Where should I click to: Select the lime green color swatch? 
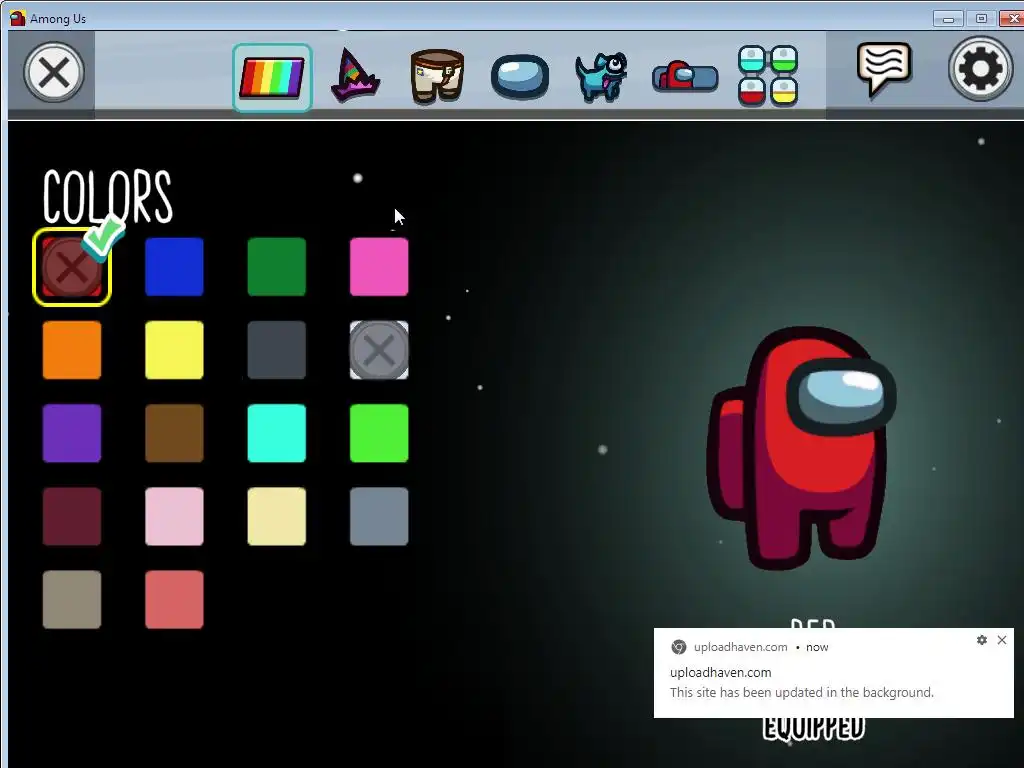pyautogui.click(x=379, y=434)
